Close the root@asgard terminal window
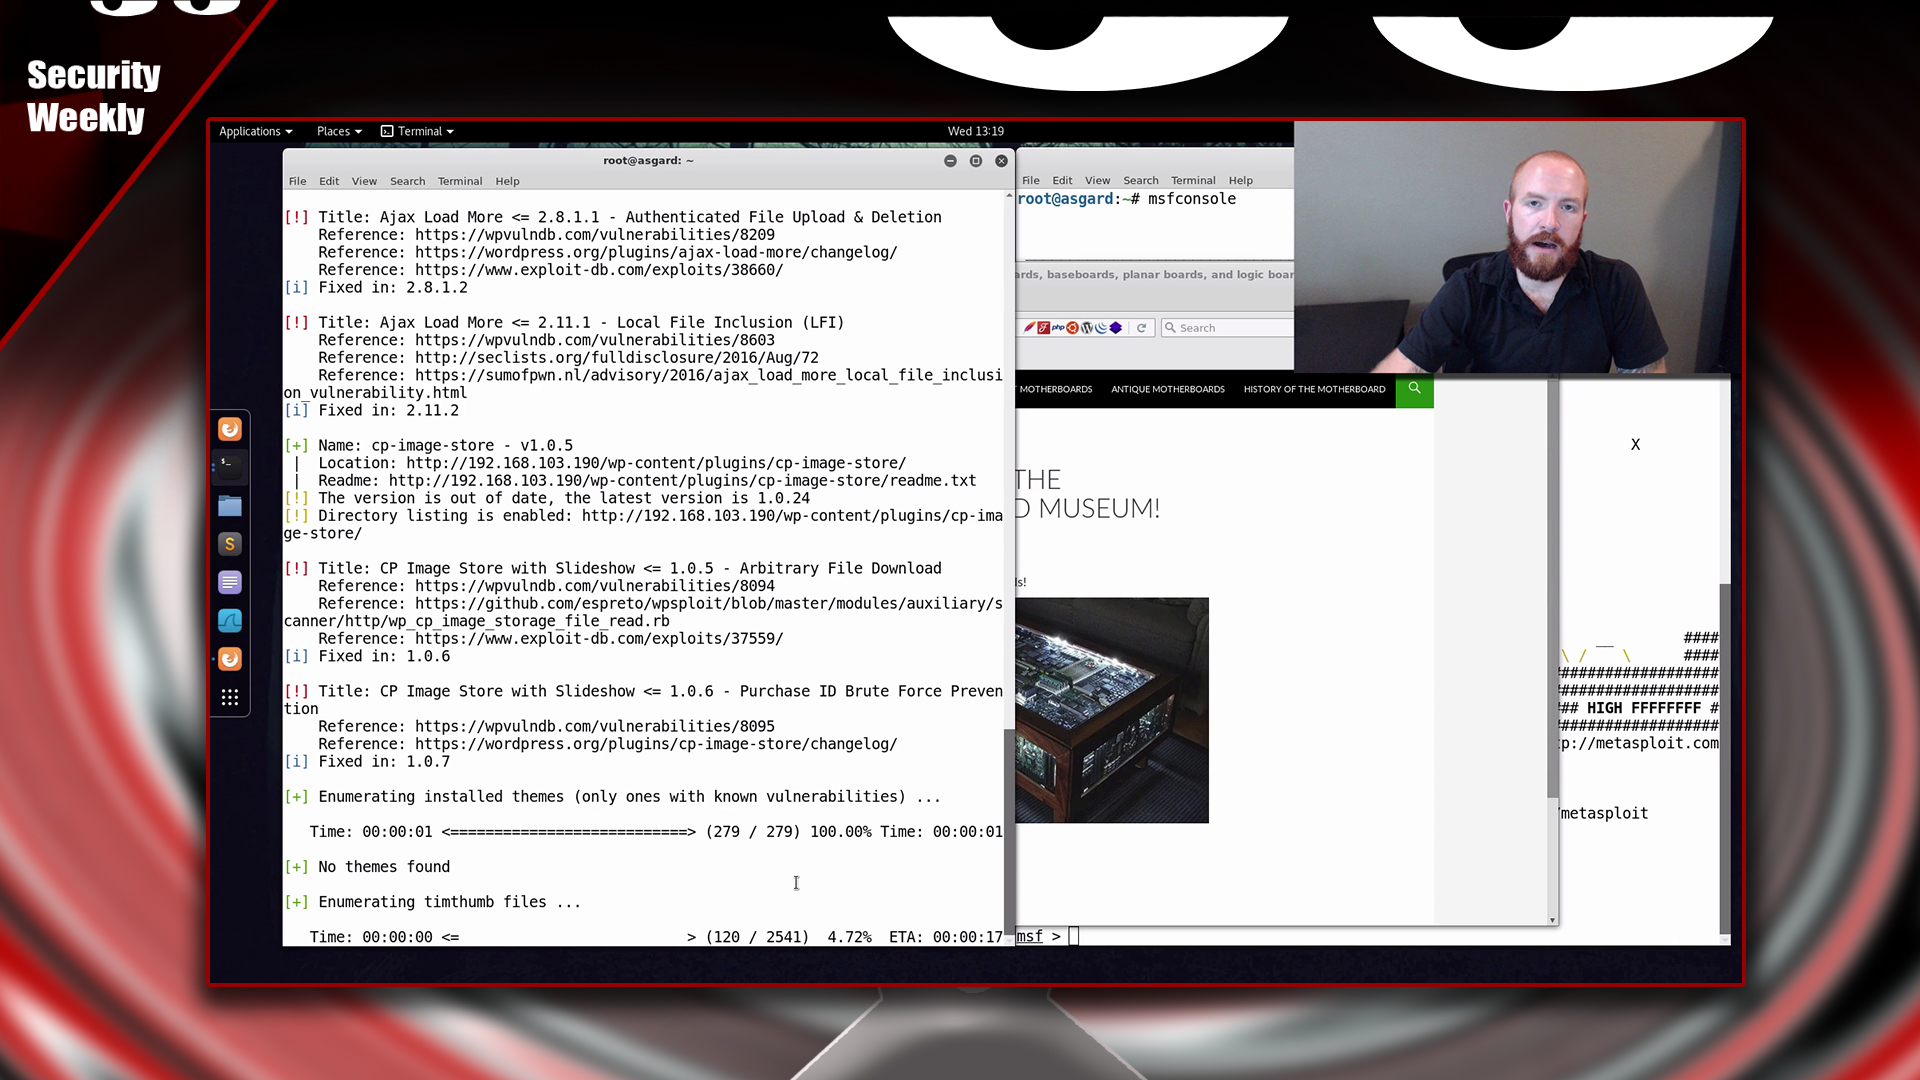Viewport: 1920px width, 1080px height. [x=1001, y=161]
